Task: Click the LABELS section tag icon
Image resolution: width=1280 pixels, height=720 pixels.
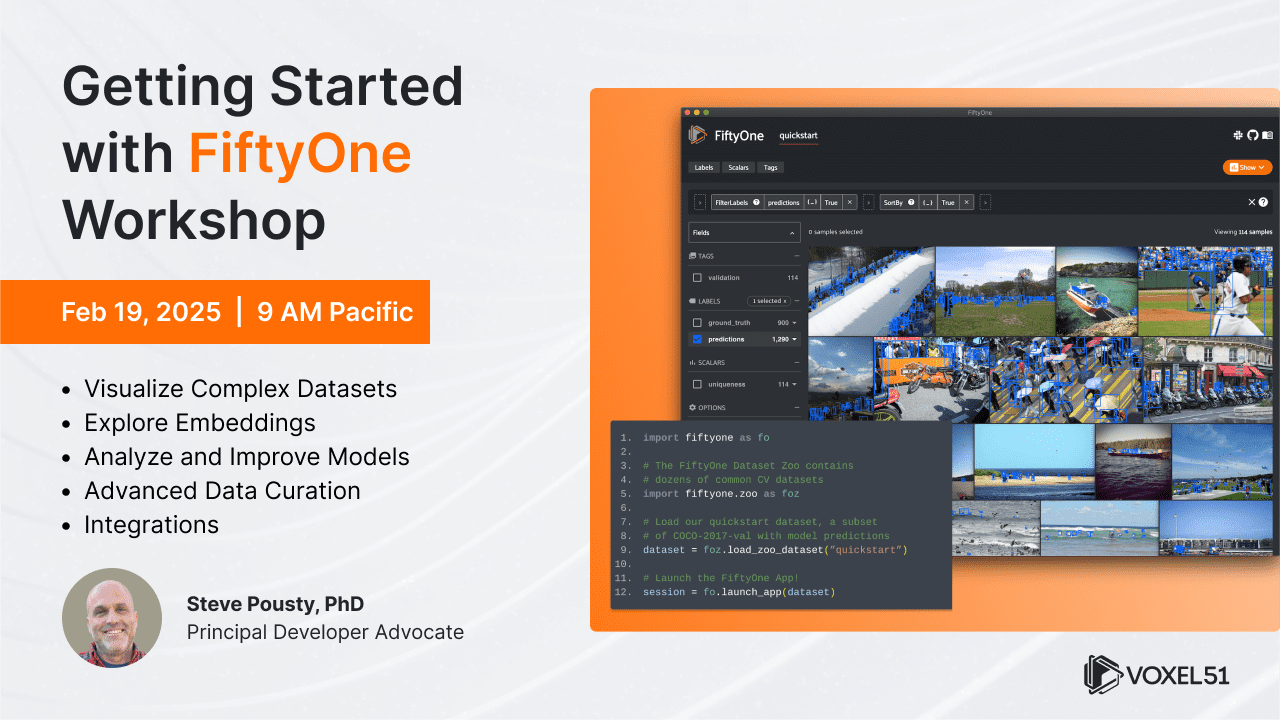Action: [693, 301]
